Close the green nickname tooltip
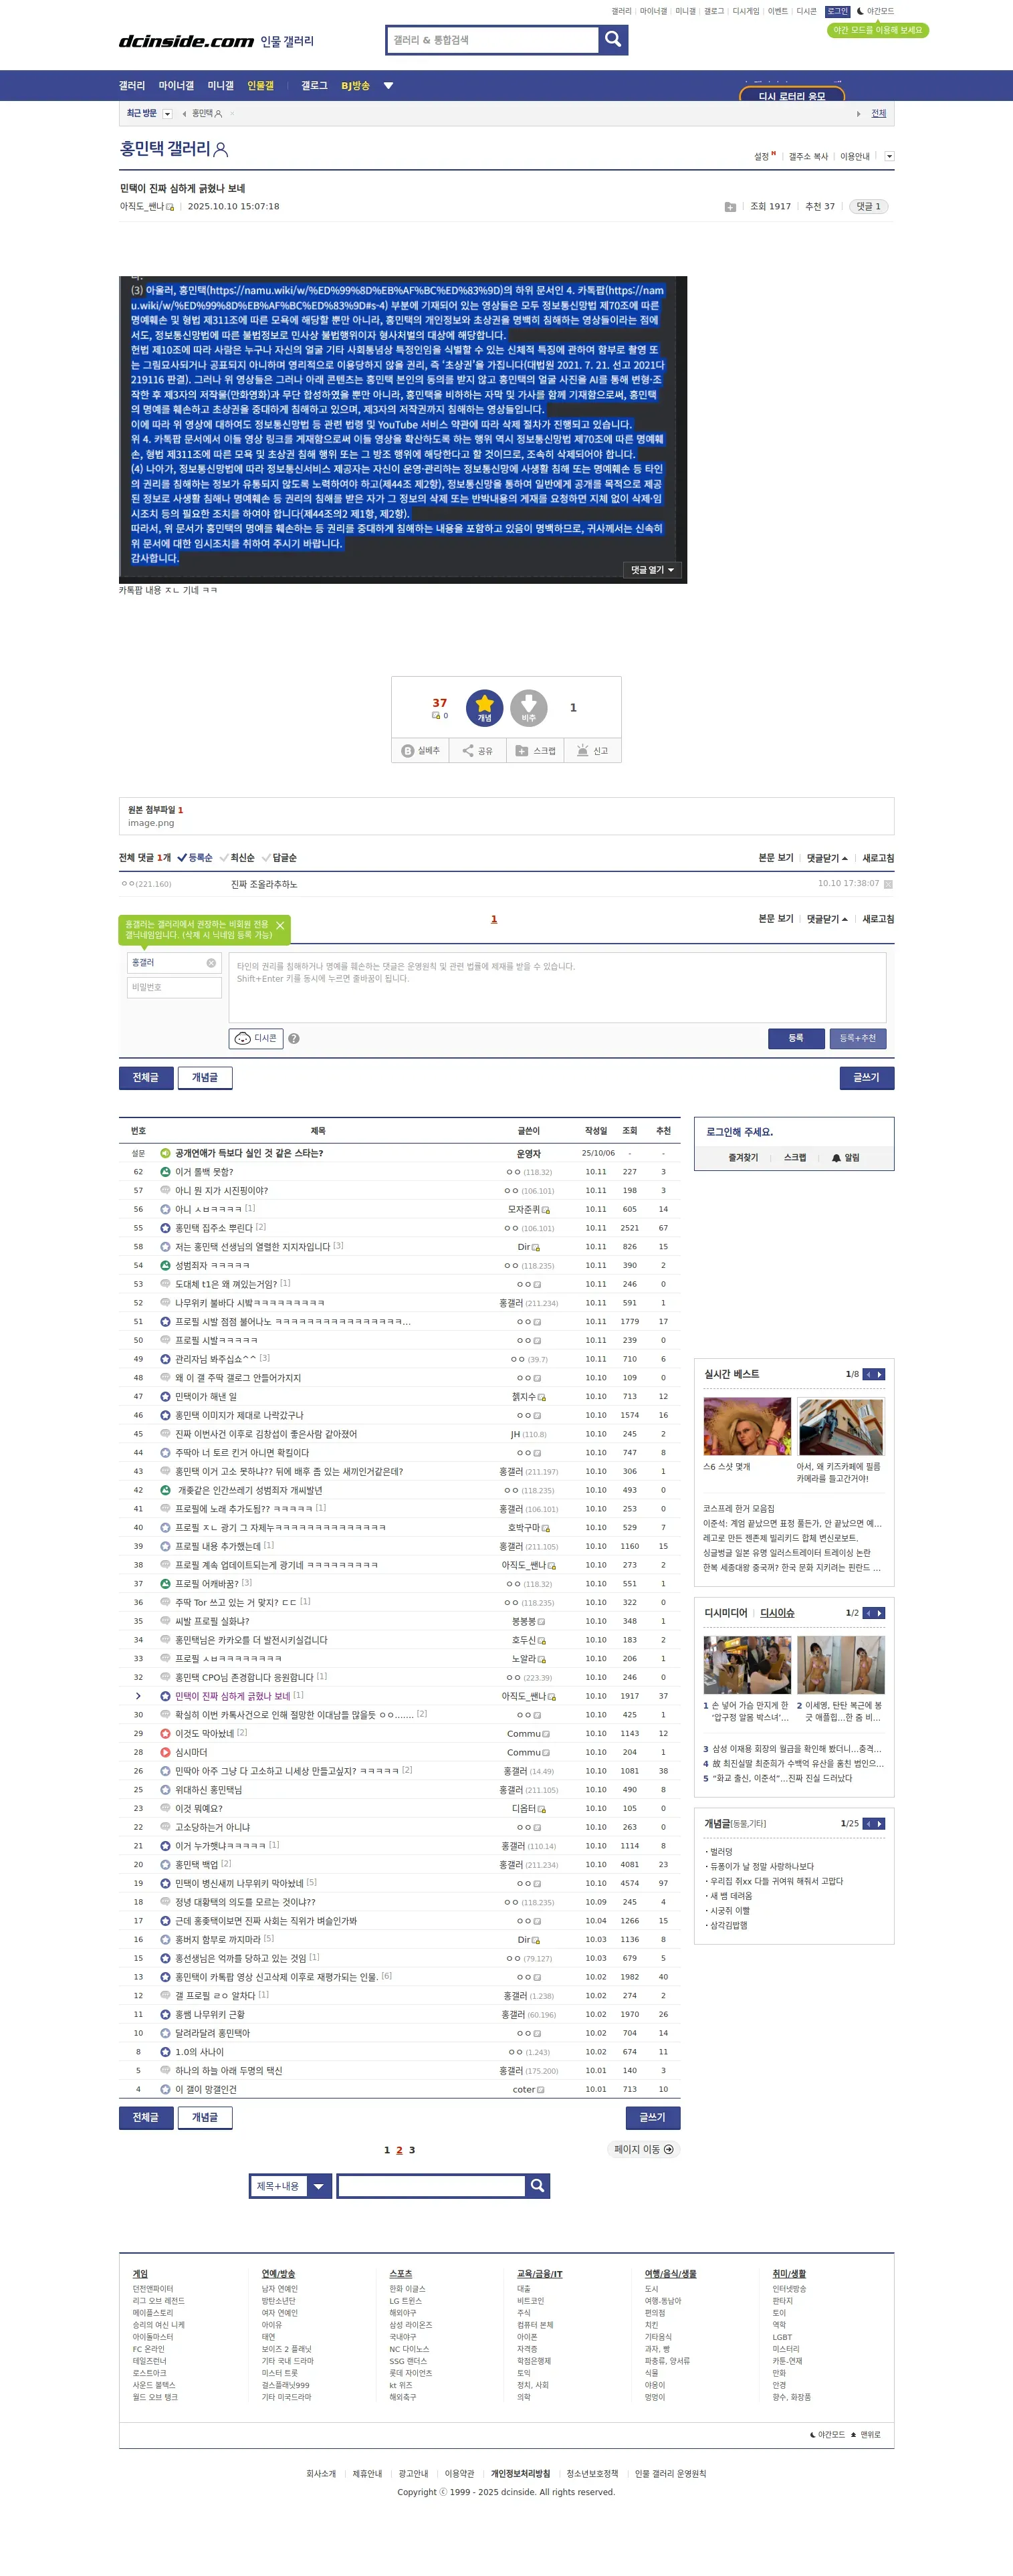The image size is (1013, 2576). 280,926
